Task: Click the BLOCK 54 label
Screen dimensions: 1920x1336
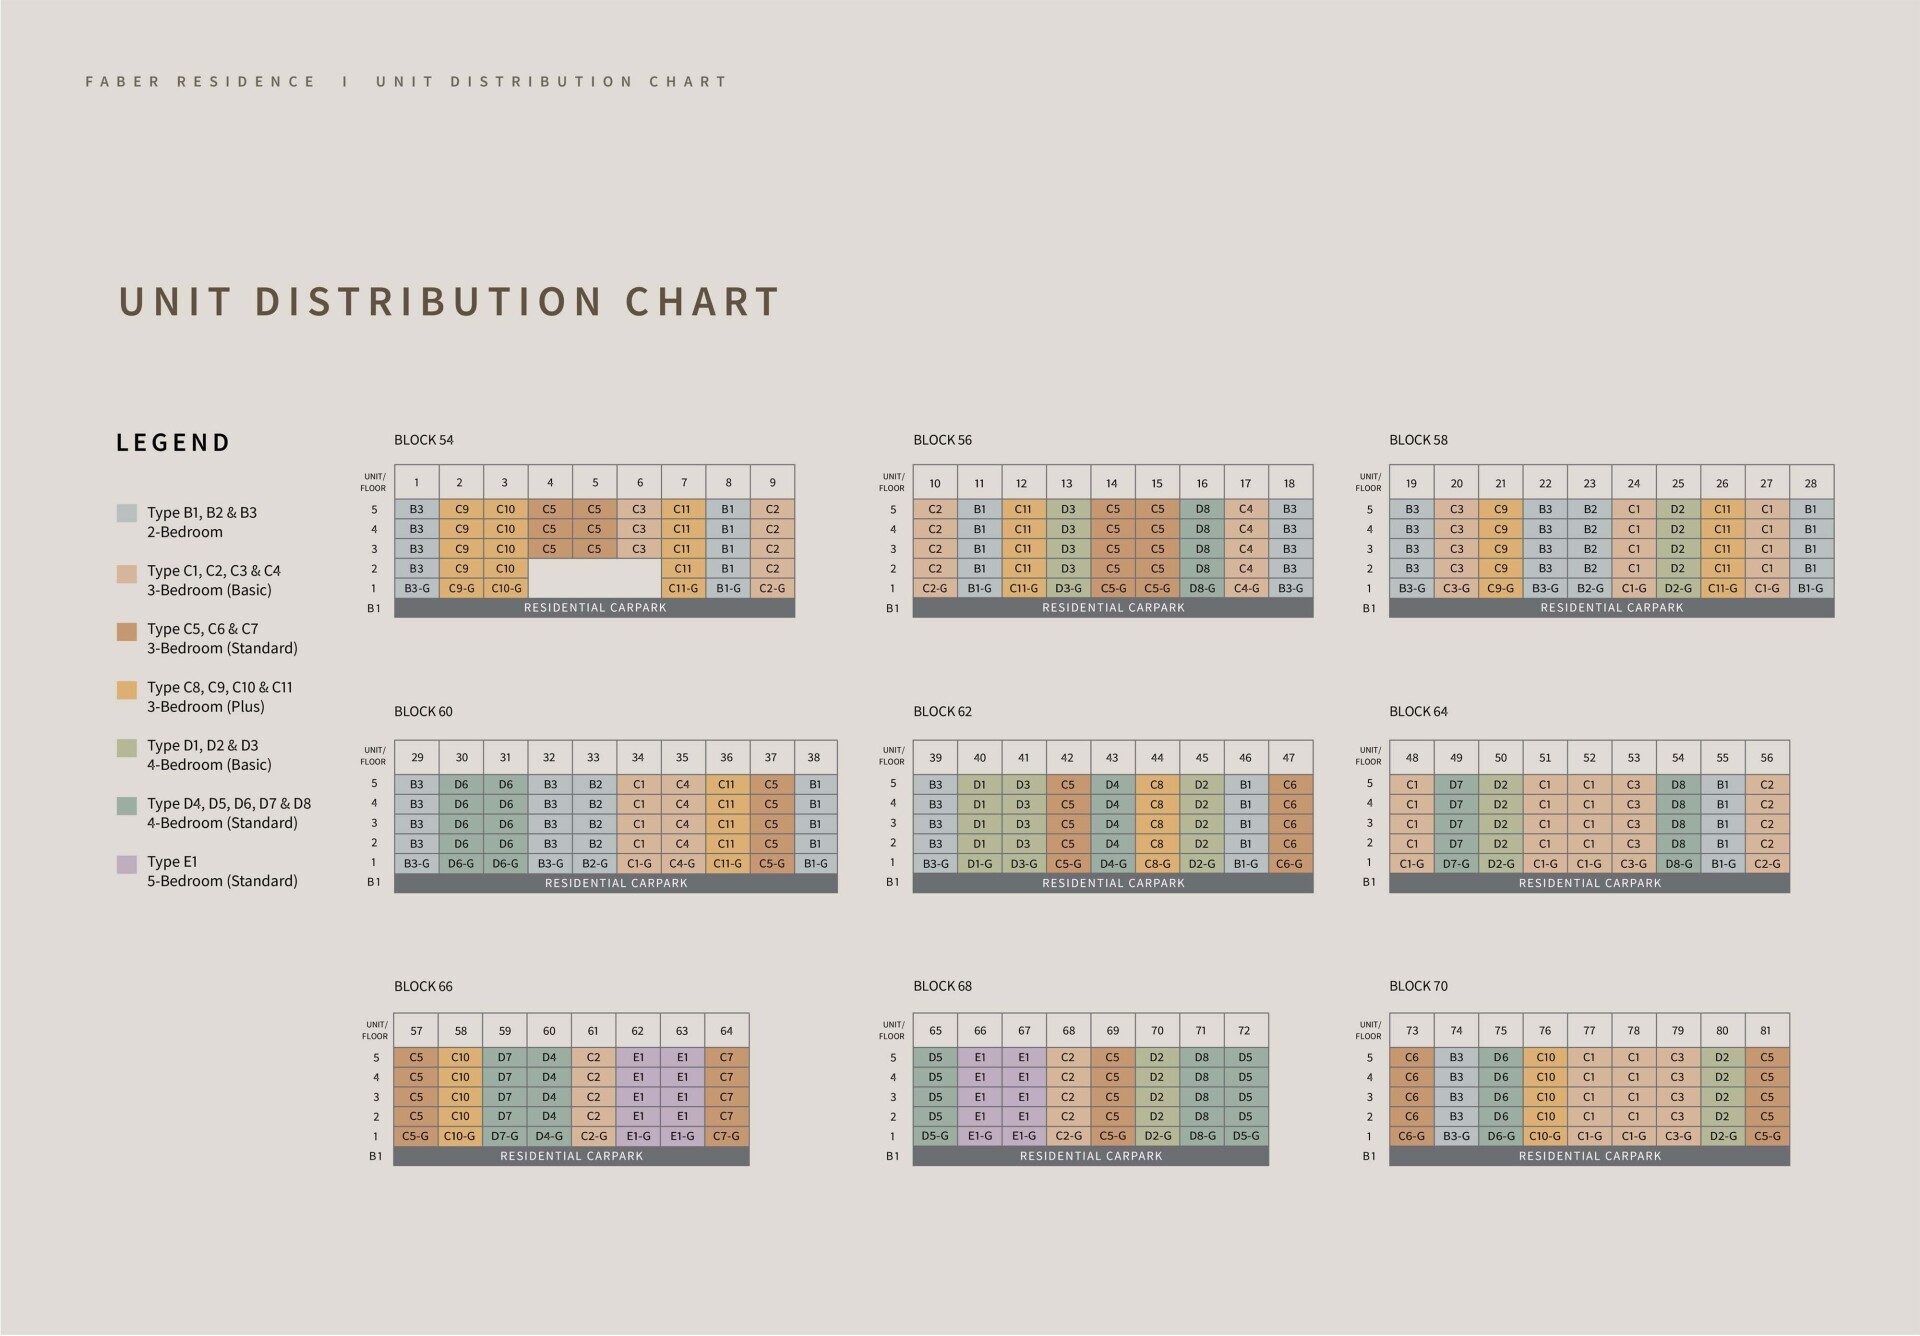Action: [423, 440]
